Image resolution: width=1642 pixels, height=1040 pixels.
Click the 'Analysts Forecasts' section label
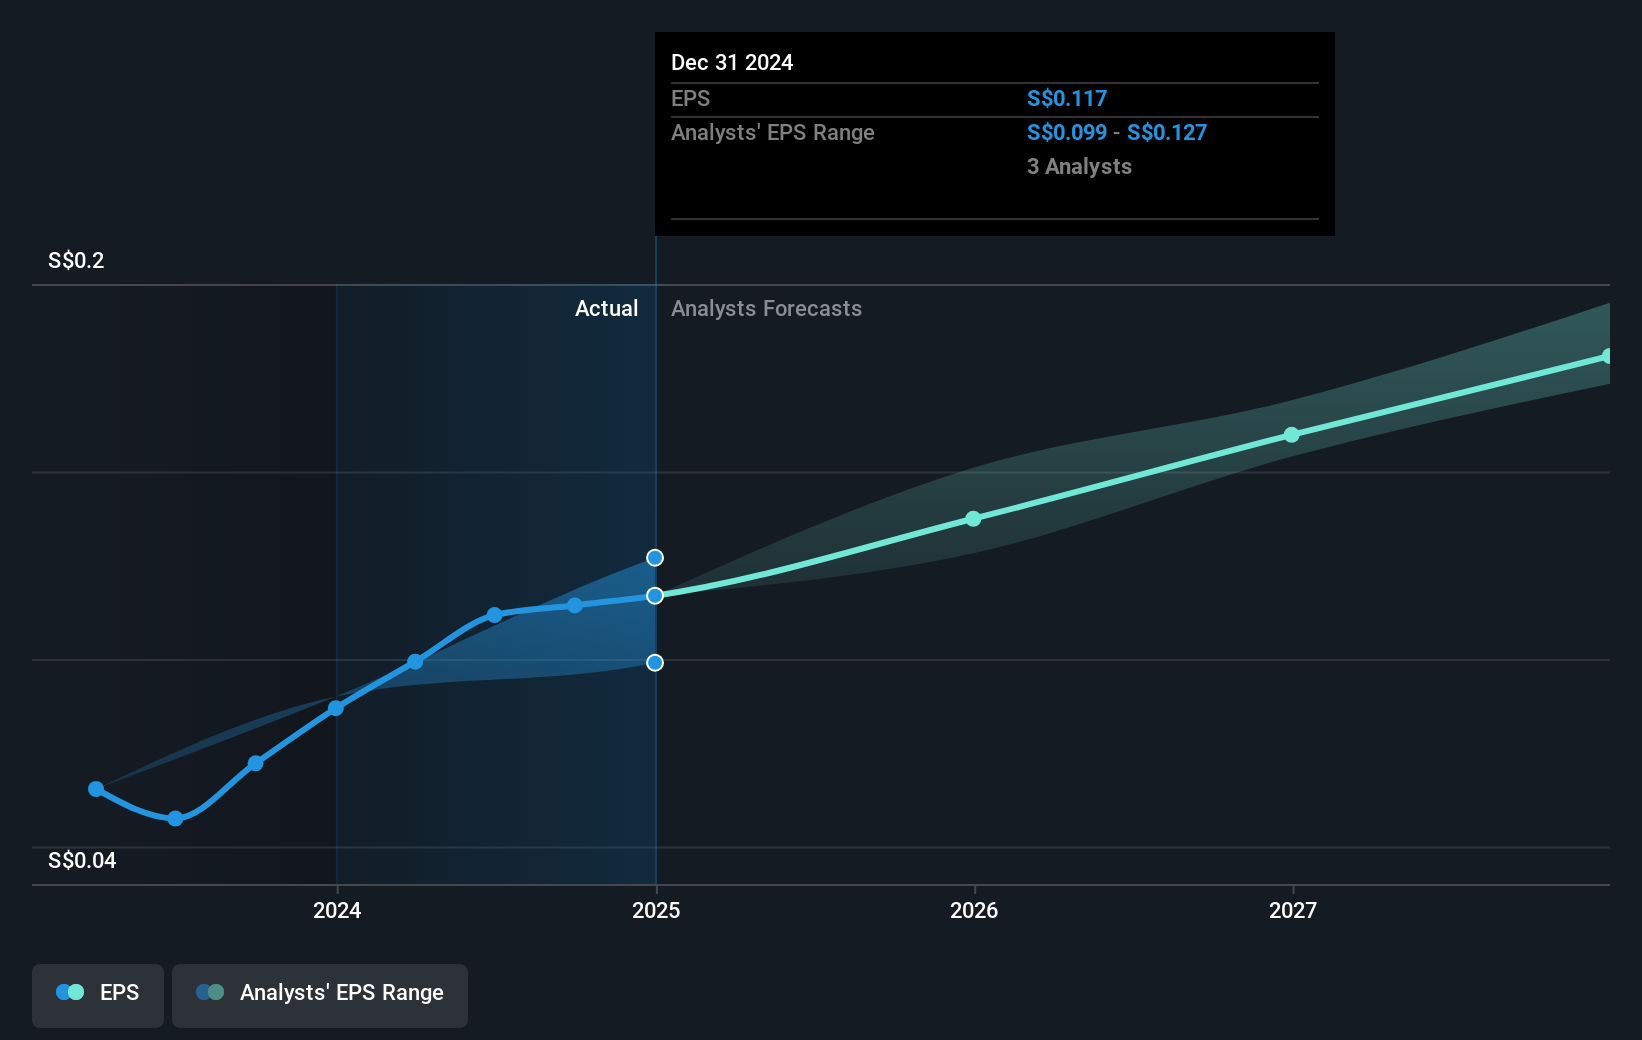[766, 309]
